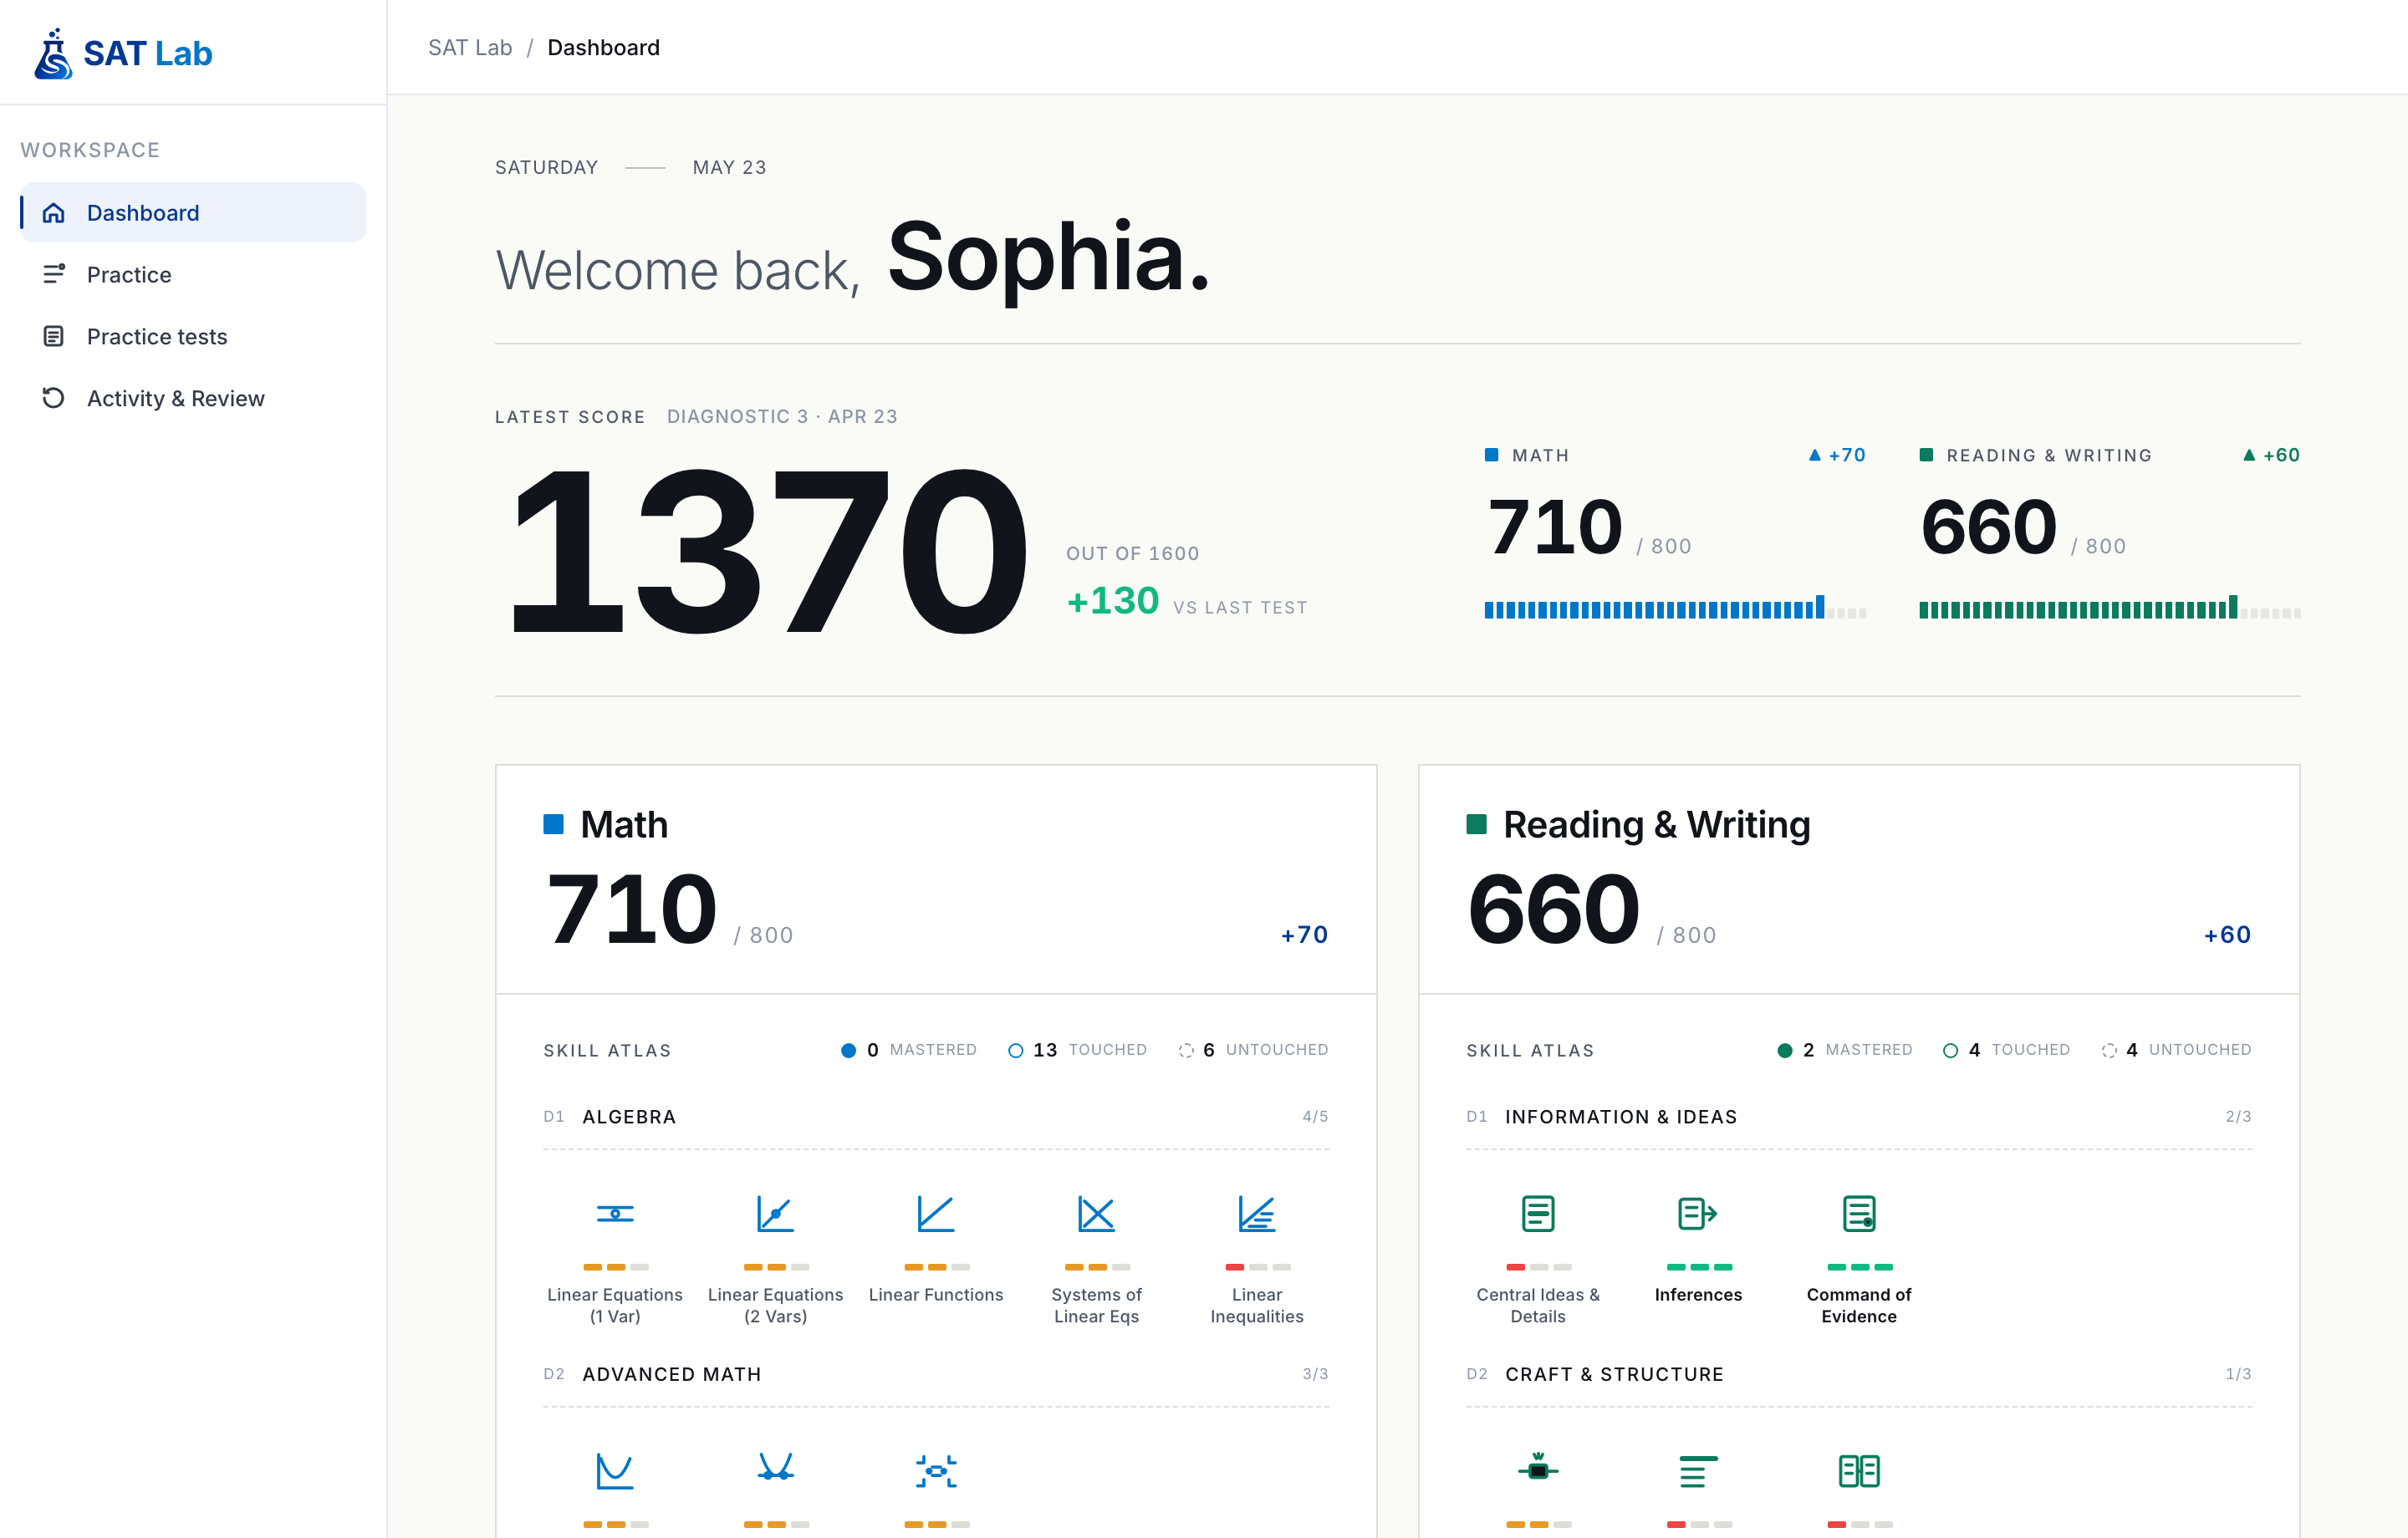Click Math touched circle indicator
The image size is (2408, 1538).
(x=1015, y=1050)
